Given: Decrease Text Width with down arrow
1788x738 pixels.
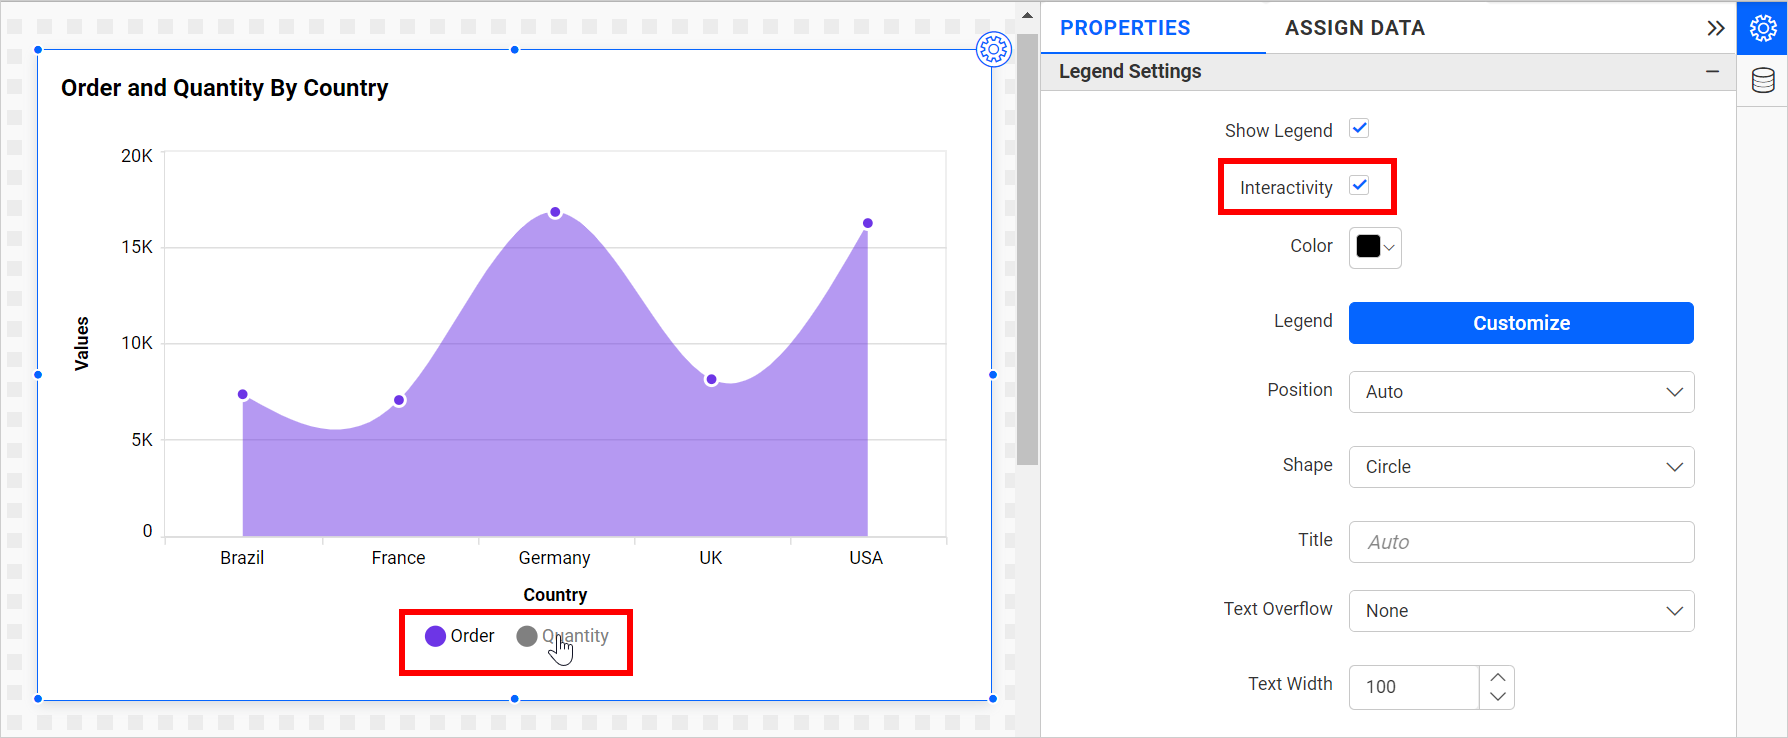Looking at the screenshot, I should [1497, 697].
